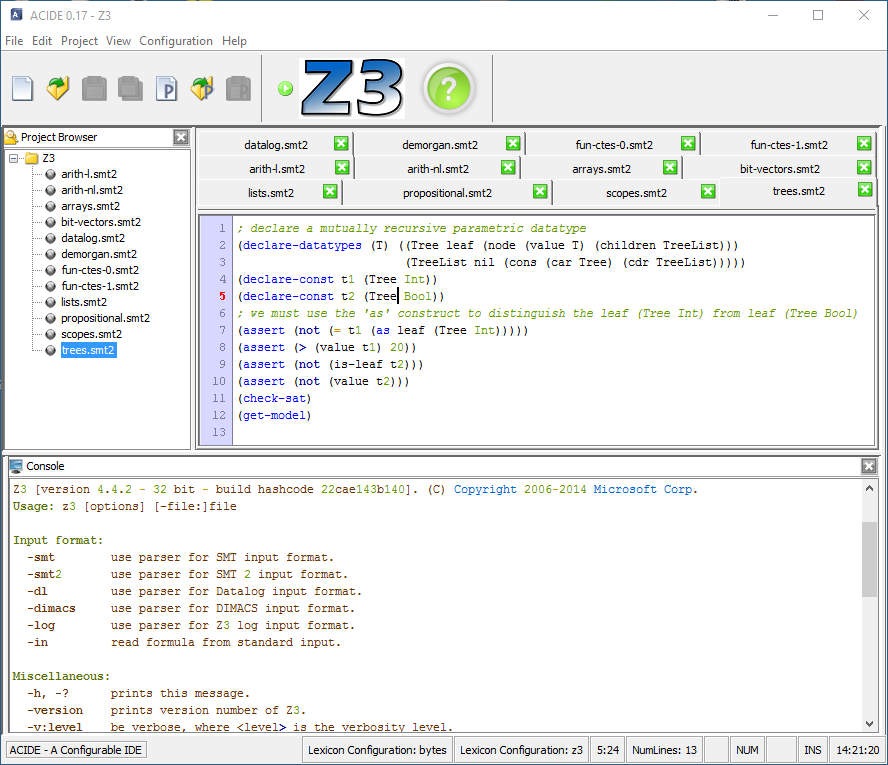Switch to the demorgan.smt2 tab
Image resolution: width=888 pixels, height=765 pixels.
click(439, 145)
